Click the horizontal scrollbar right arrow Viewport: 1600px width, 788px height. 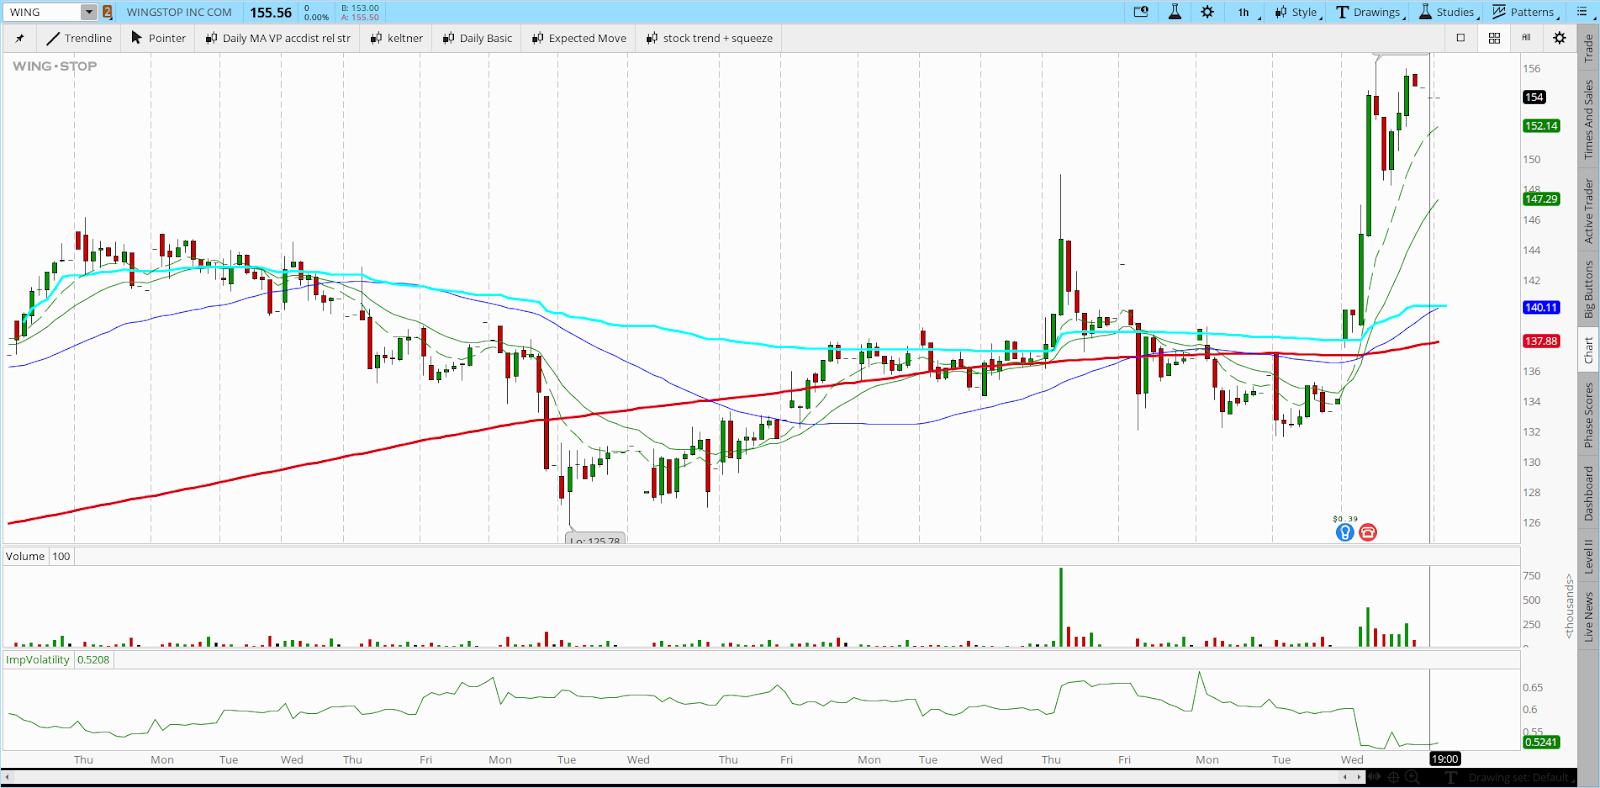pyautogui.click(x=1357, y=777)
